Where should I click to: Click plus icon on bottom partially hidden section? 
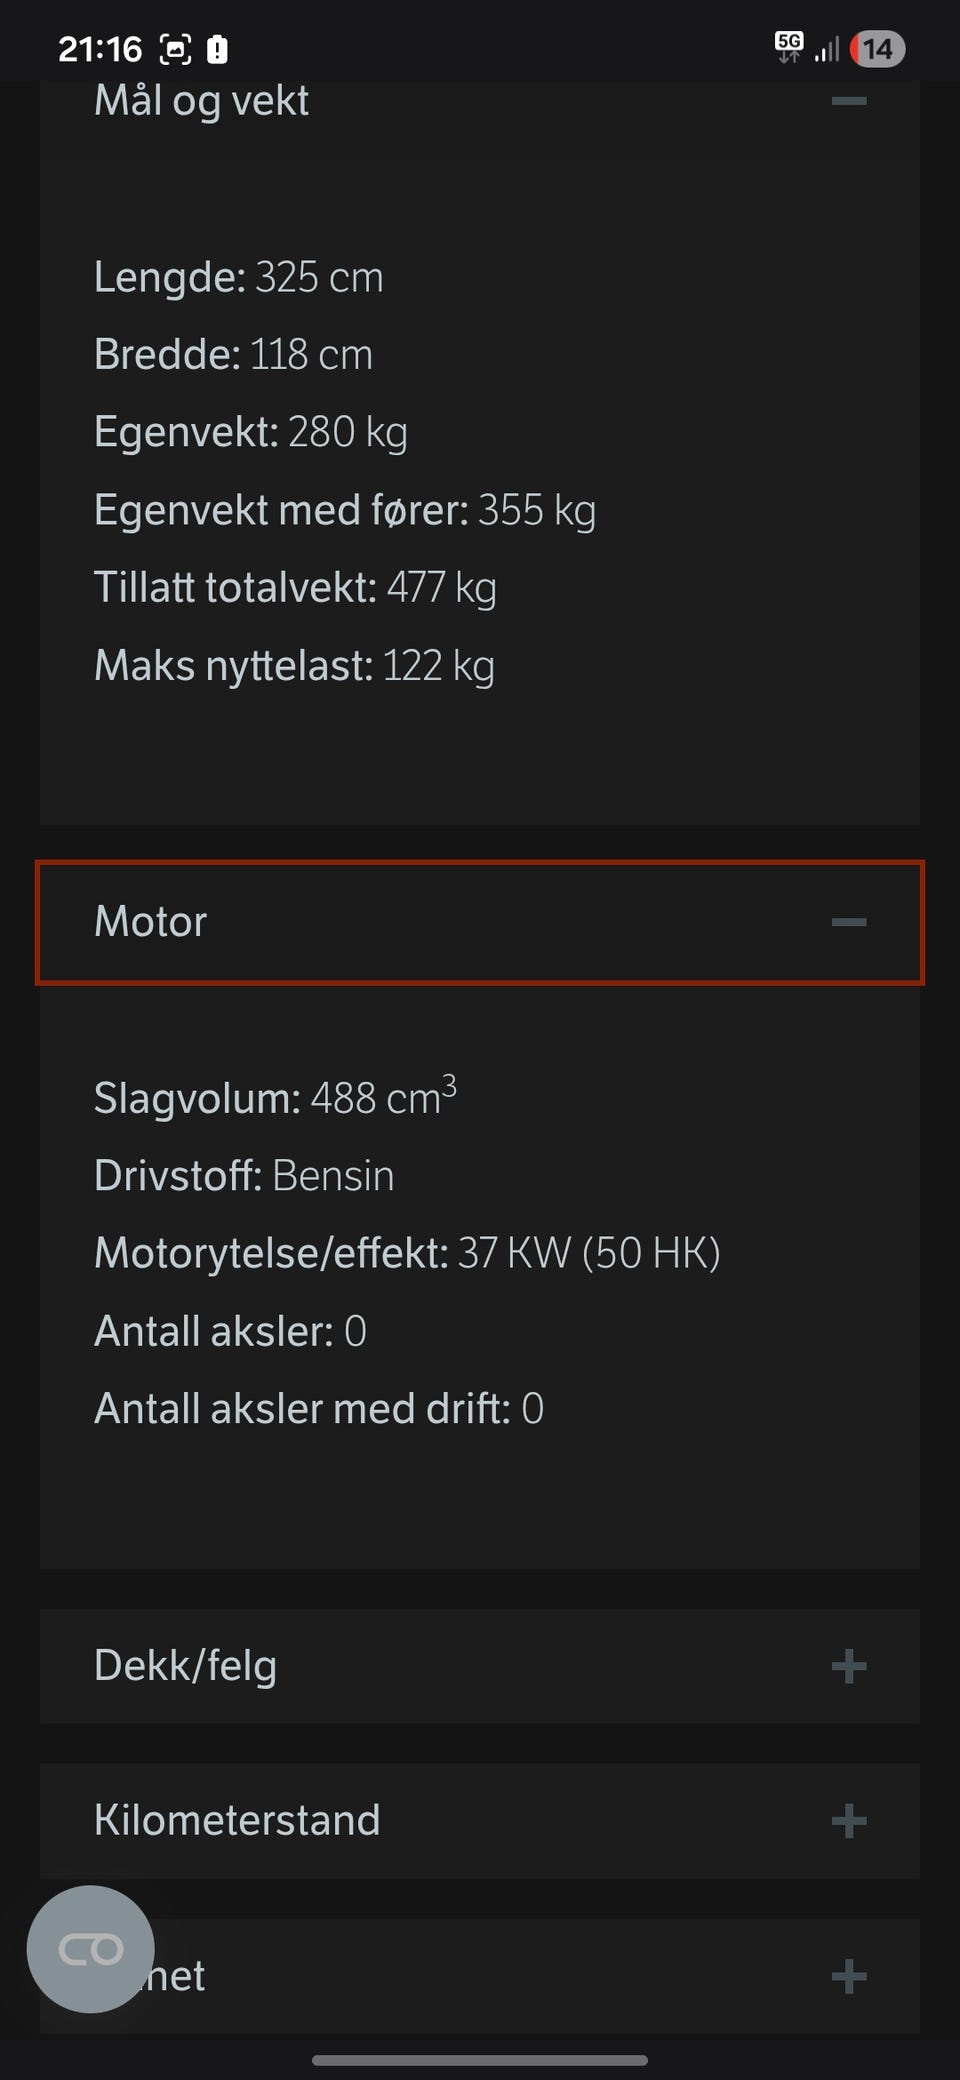pyautogui.click(x=848, y=1976)
